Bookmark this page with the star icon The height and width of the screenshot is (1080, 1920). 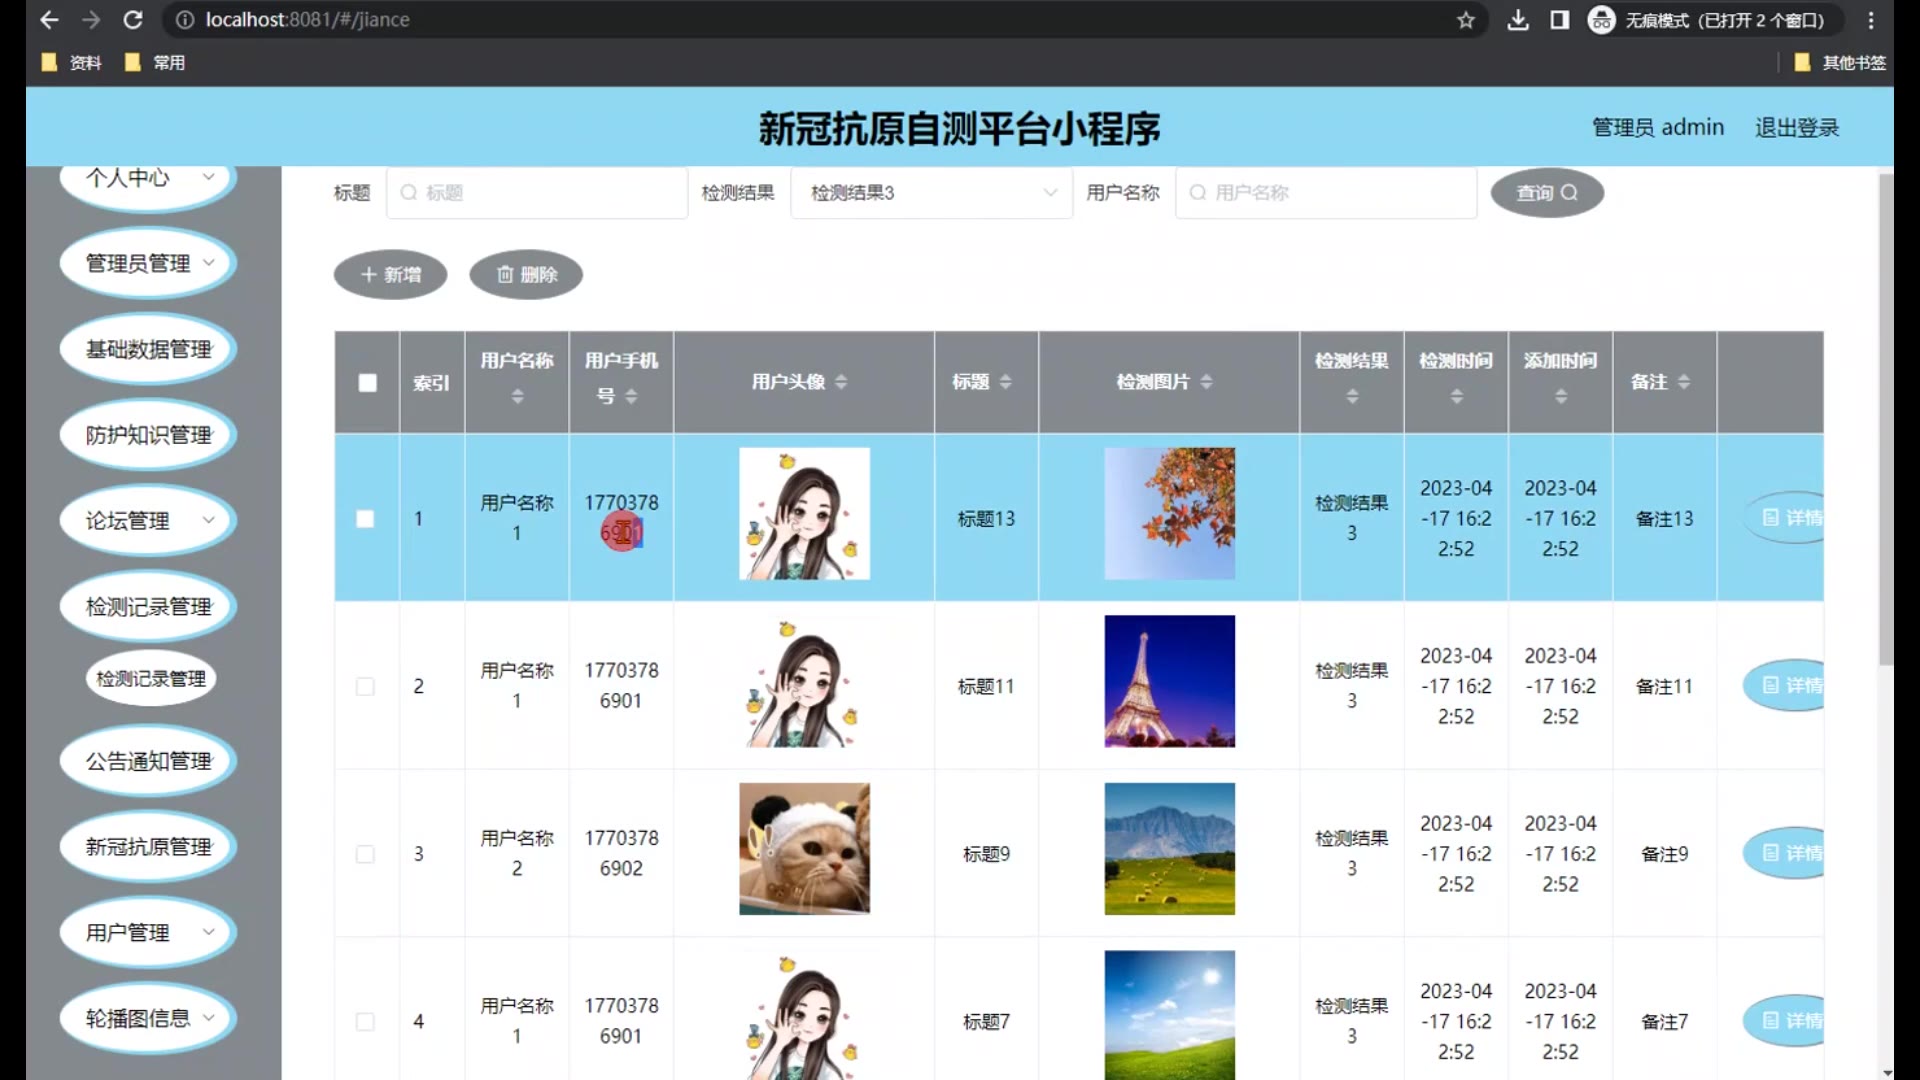[x=1466, y=20]
